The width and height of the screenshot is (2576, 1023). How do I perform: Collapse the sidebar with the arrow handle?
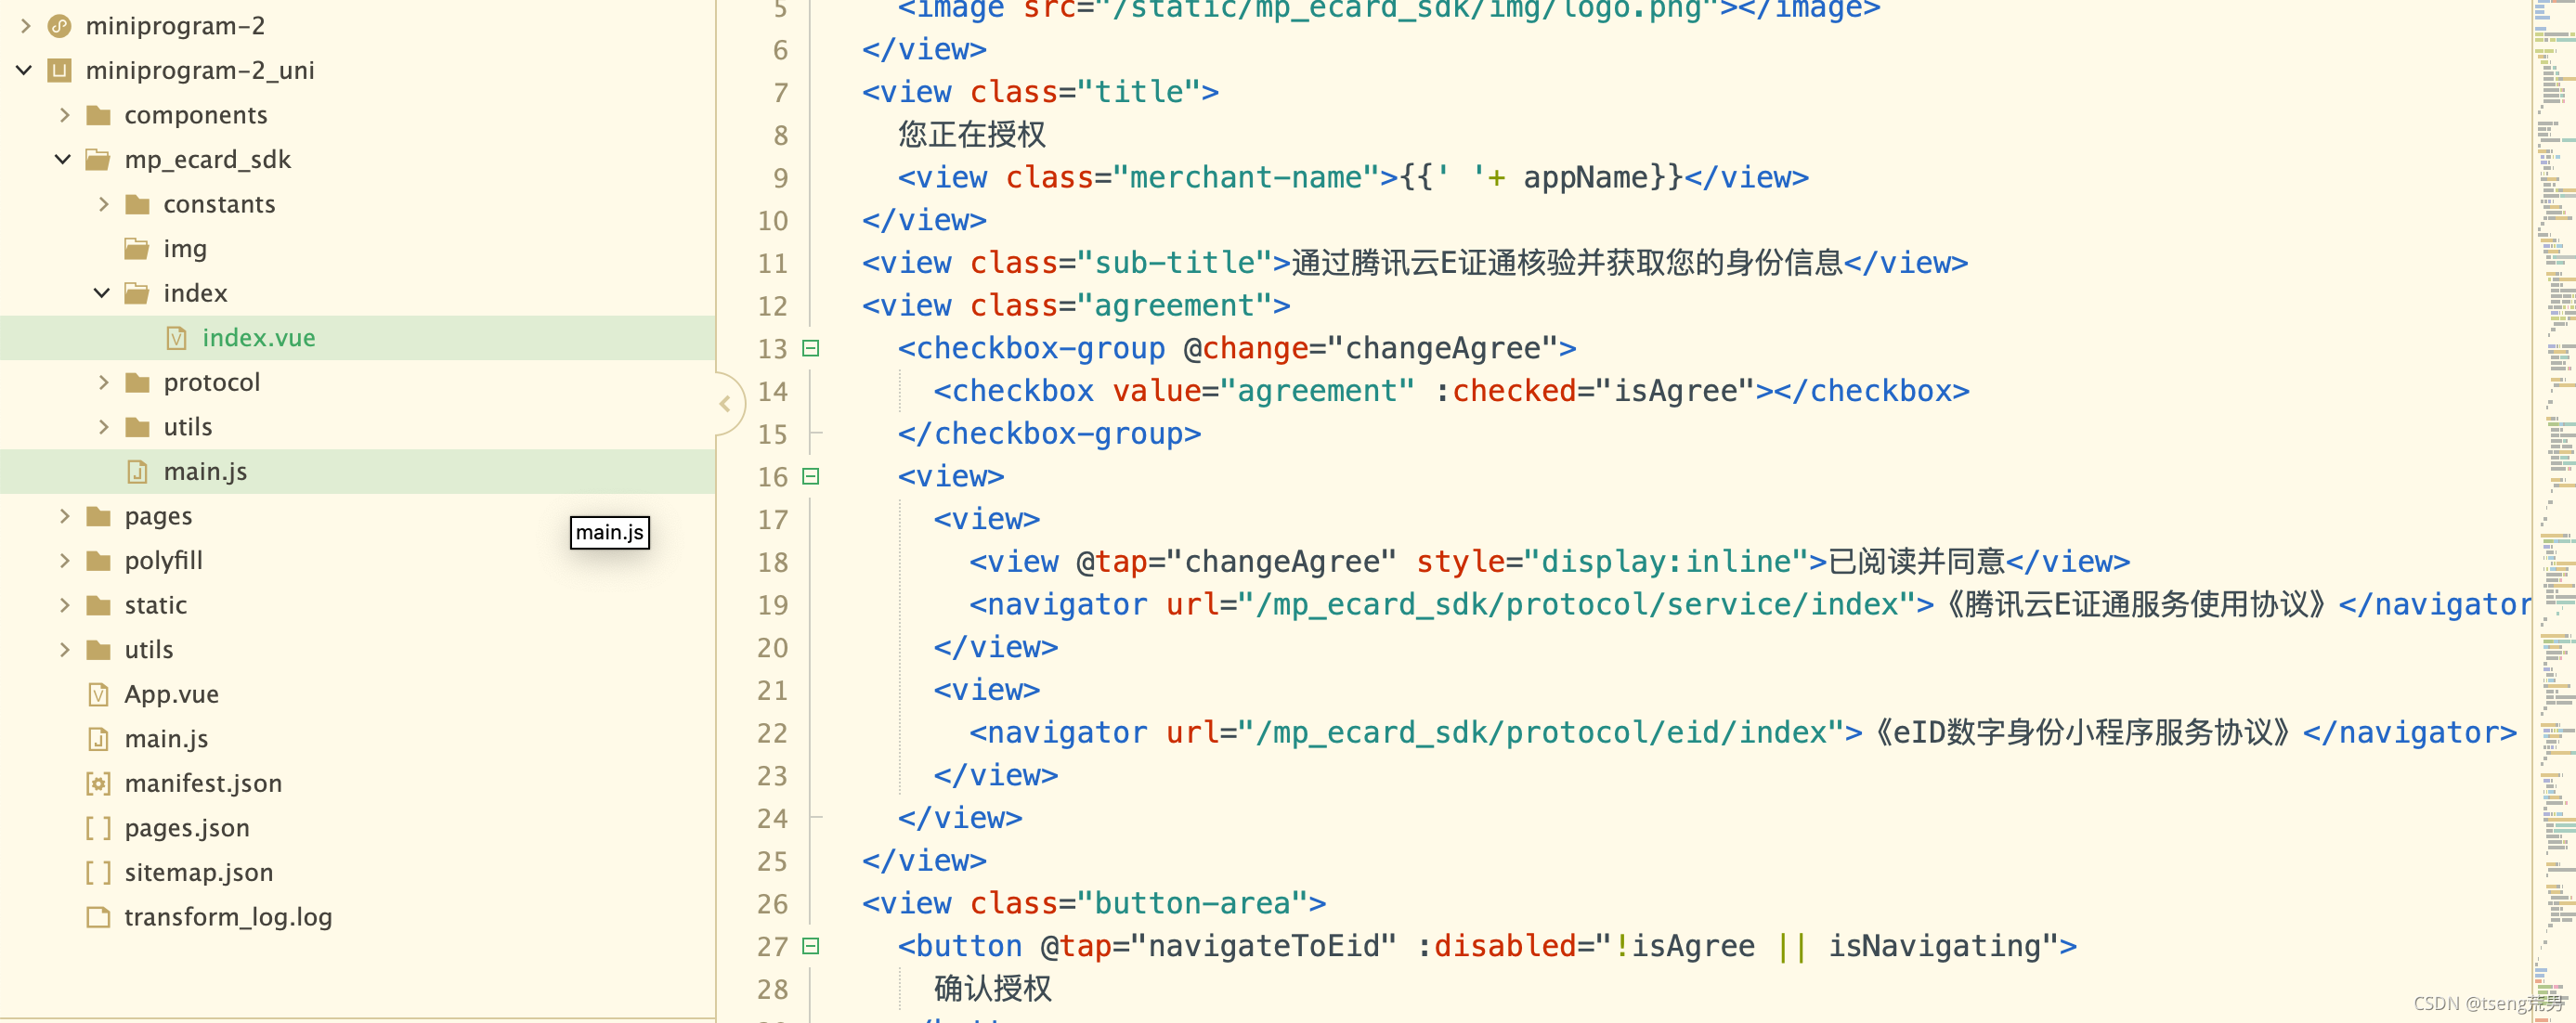(x=726, y=404)
